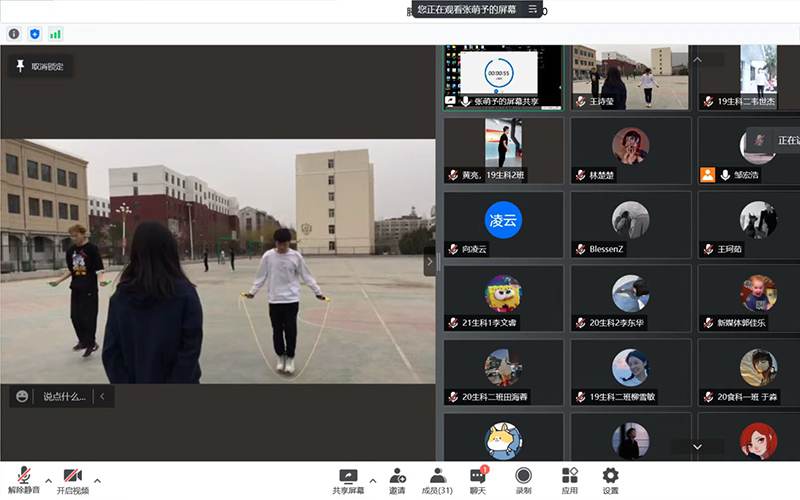Click the muted mic icon beside 19生科二班柳雪敏

click(581, 396)
